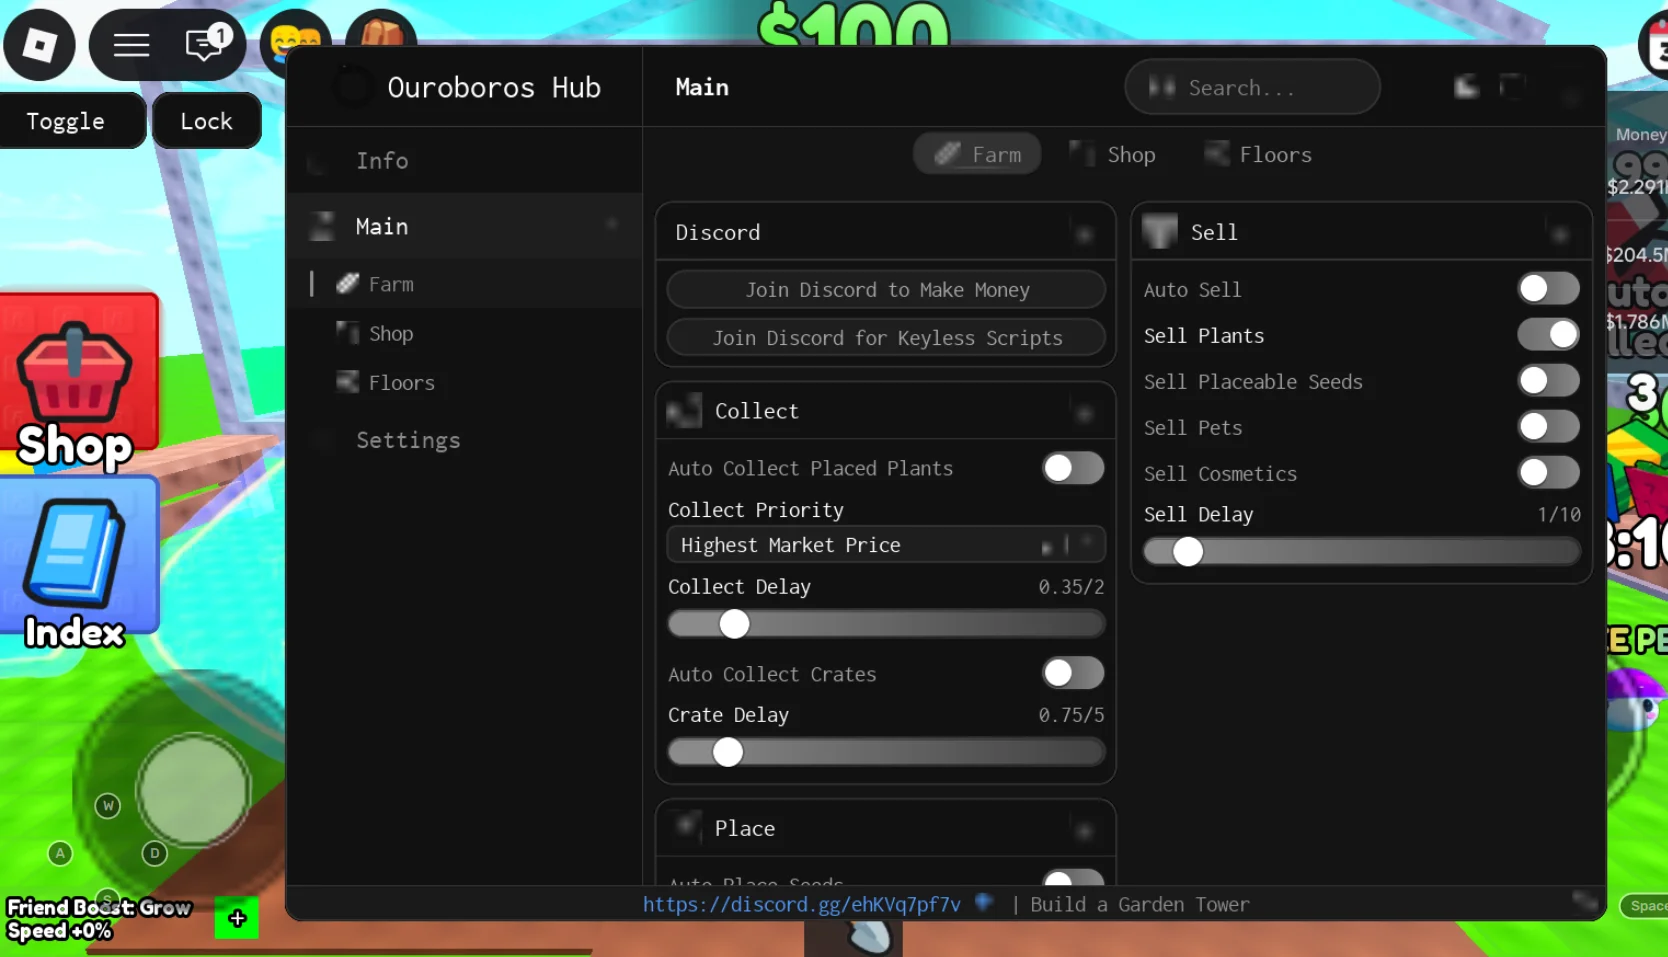
Task: Open the Collect Priority dropdown
Action: pos(886,545)
